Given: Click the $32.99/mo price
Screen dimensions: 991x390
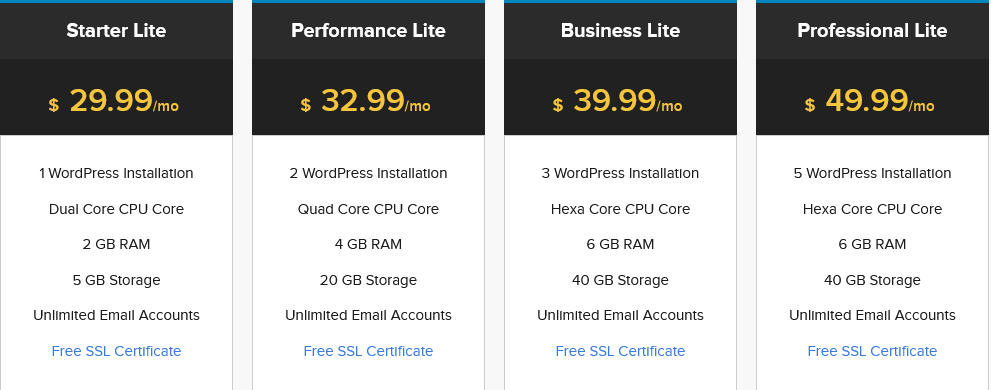Looking at the screenshot, I should [x=365, y=101].
